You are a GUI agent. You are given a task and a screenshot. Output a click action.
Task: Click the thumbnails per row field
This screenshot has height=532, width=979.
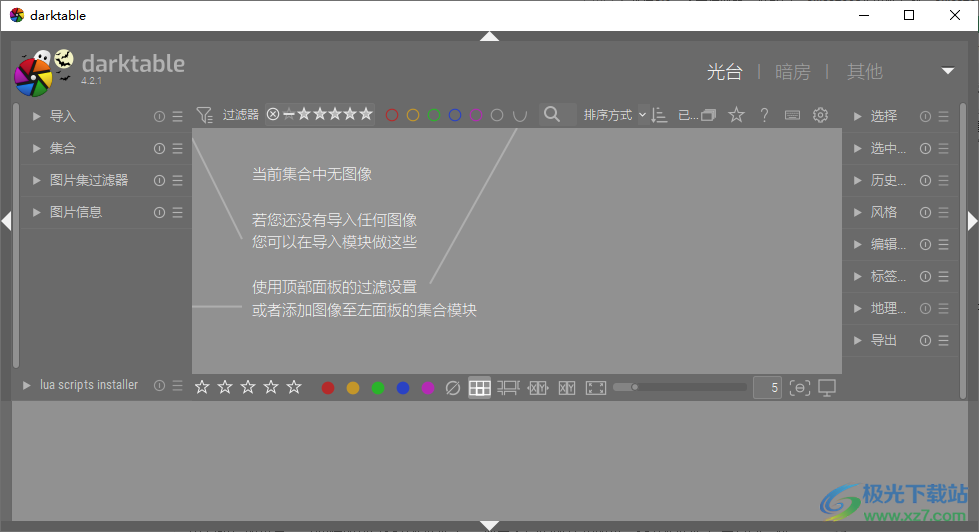coord(767,388)
